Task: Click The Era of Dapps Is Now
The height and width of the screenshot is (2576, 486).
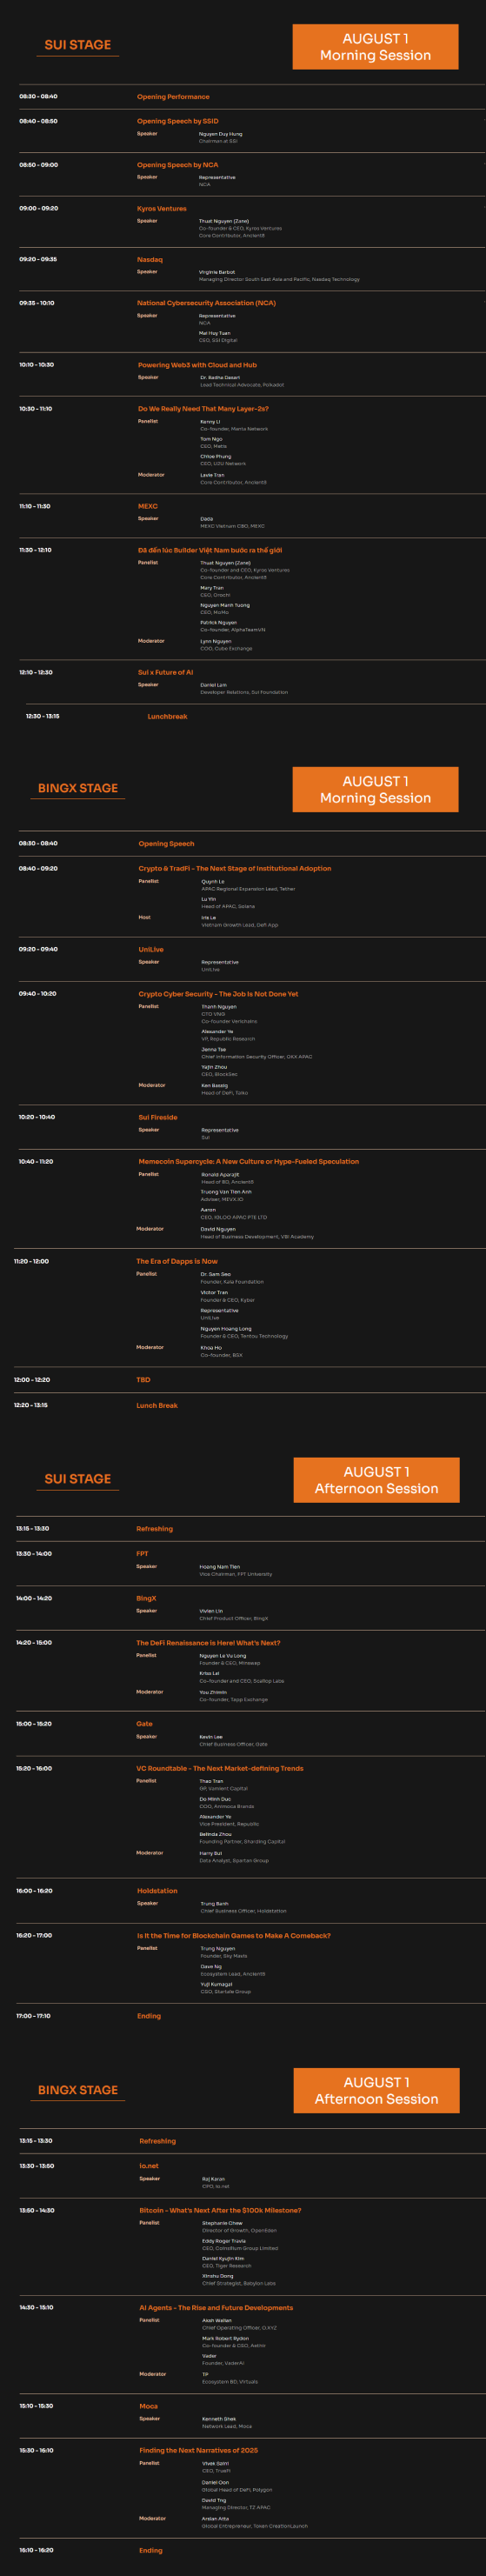Action: pos(177,1261)
